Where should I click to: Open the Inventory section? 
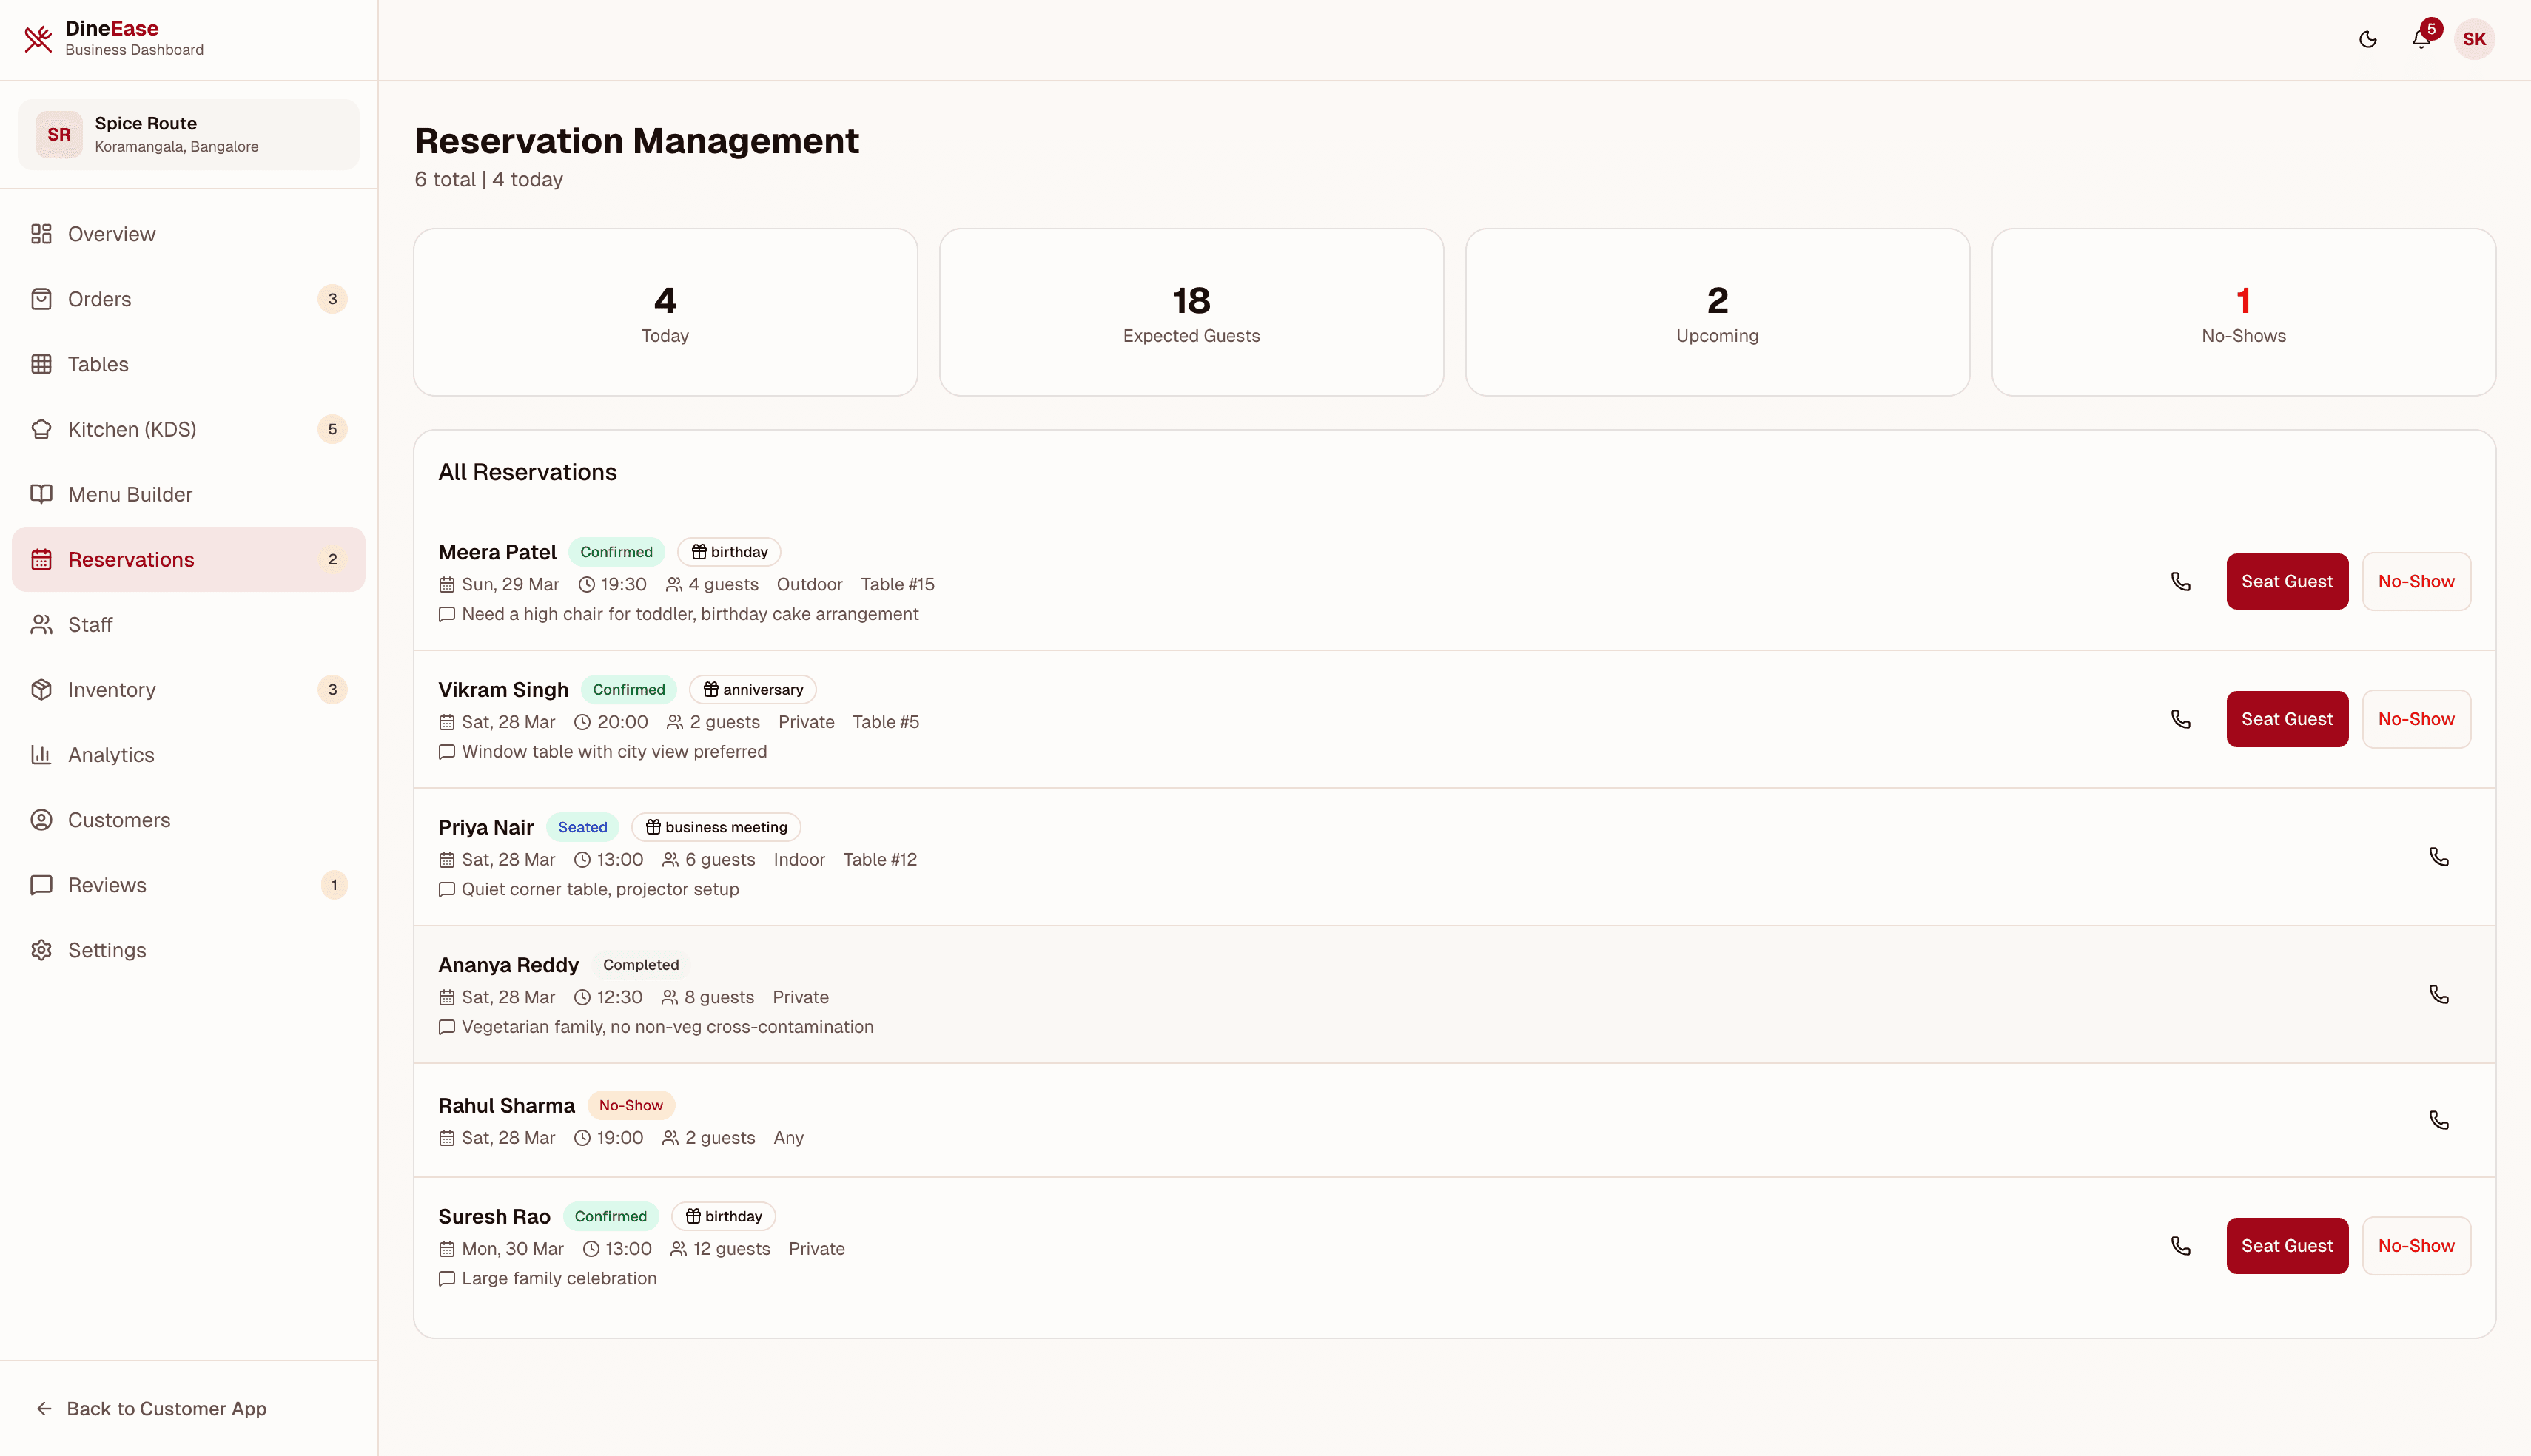111,689
